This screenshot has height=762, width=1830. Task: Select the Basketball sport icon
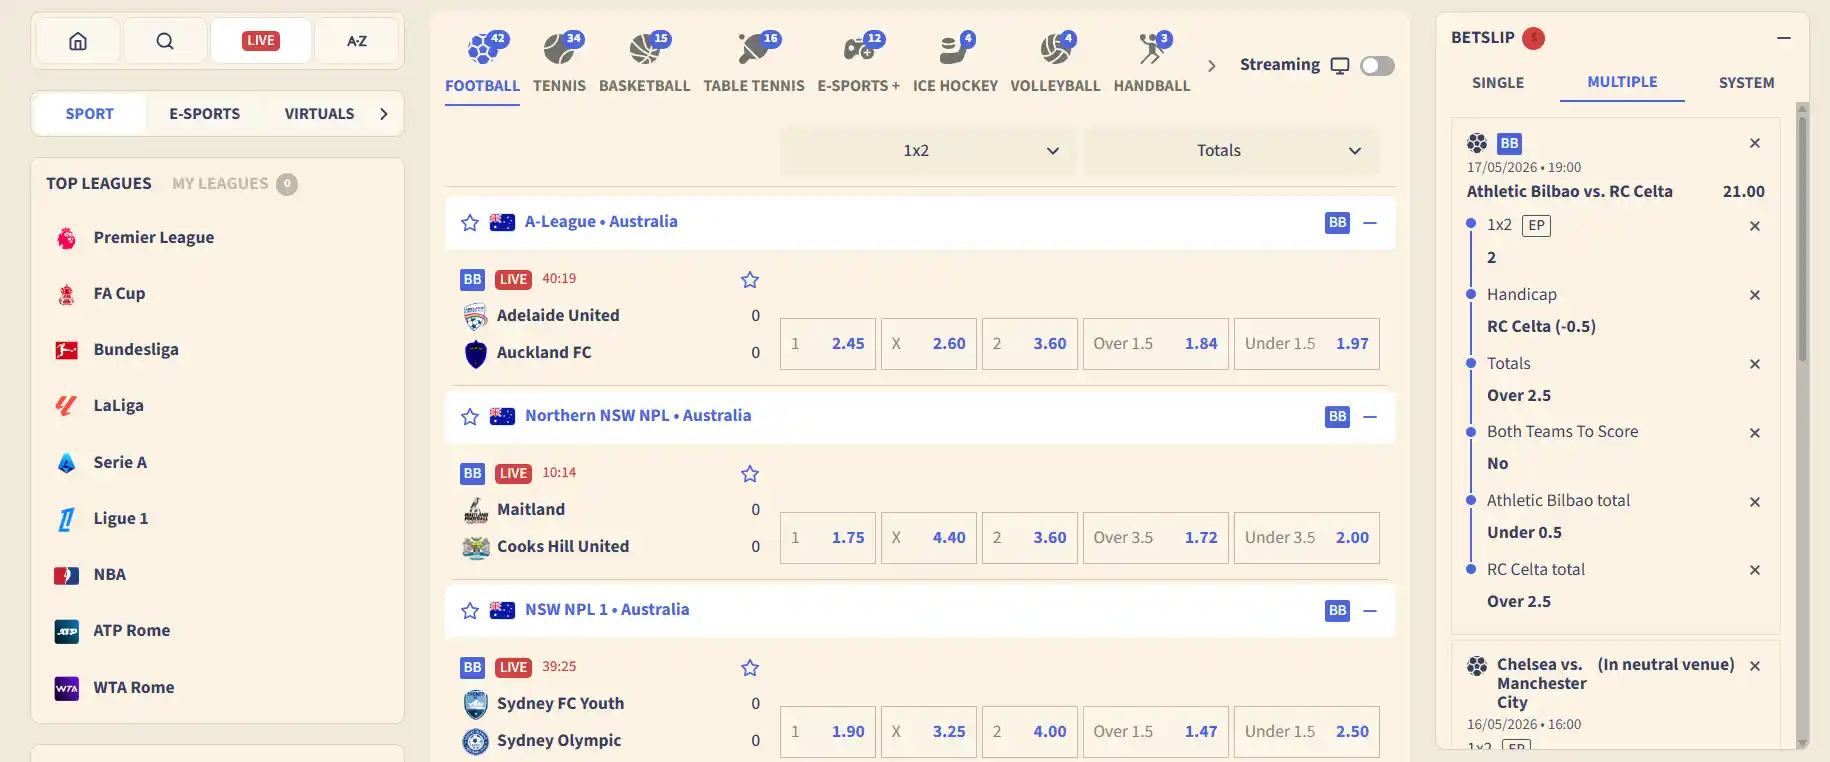645,48
